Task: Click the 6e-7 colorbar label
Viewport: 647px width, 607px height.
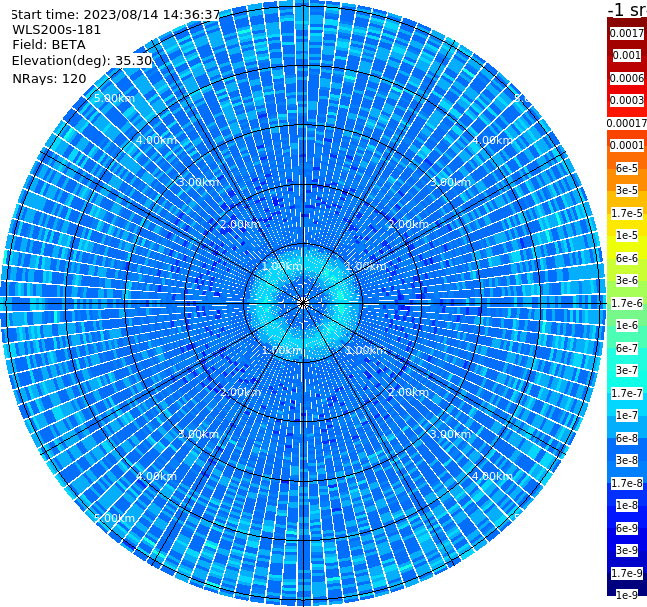Action: 627,348
